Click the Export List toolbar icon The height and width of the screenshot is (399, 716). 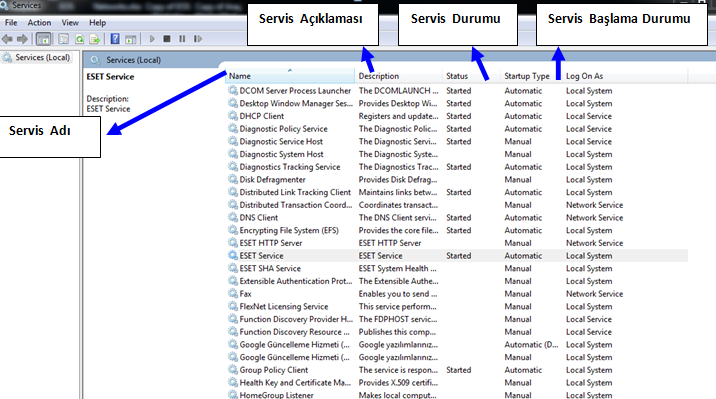pos(95,39)
